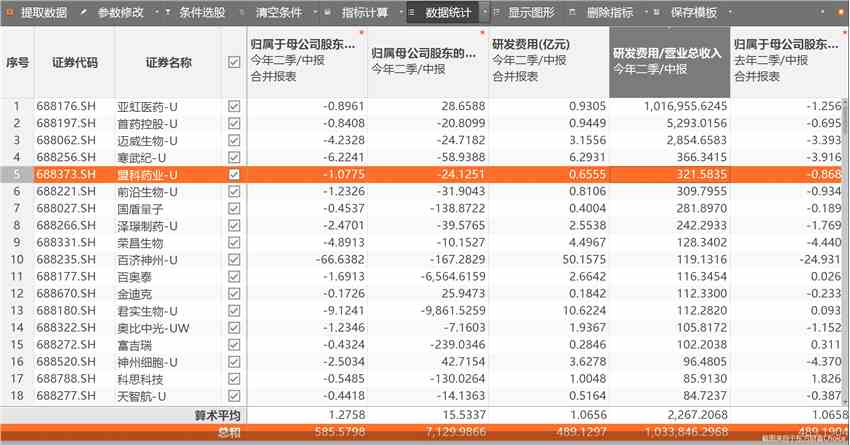The height and width of the screenshot is (445, 850).
Task: Uncheck the checkbox for 亚虹医药-U
Action: (234, 106)
